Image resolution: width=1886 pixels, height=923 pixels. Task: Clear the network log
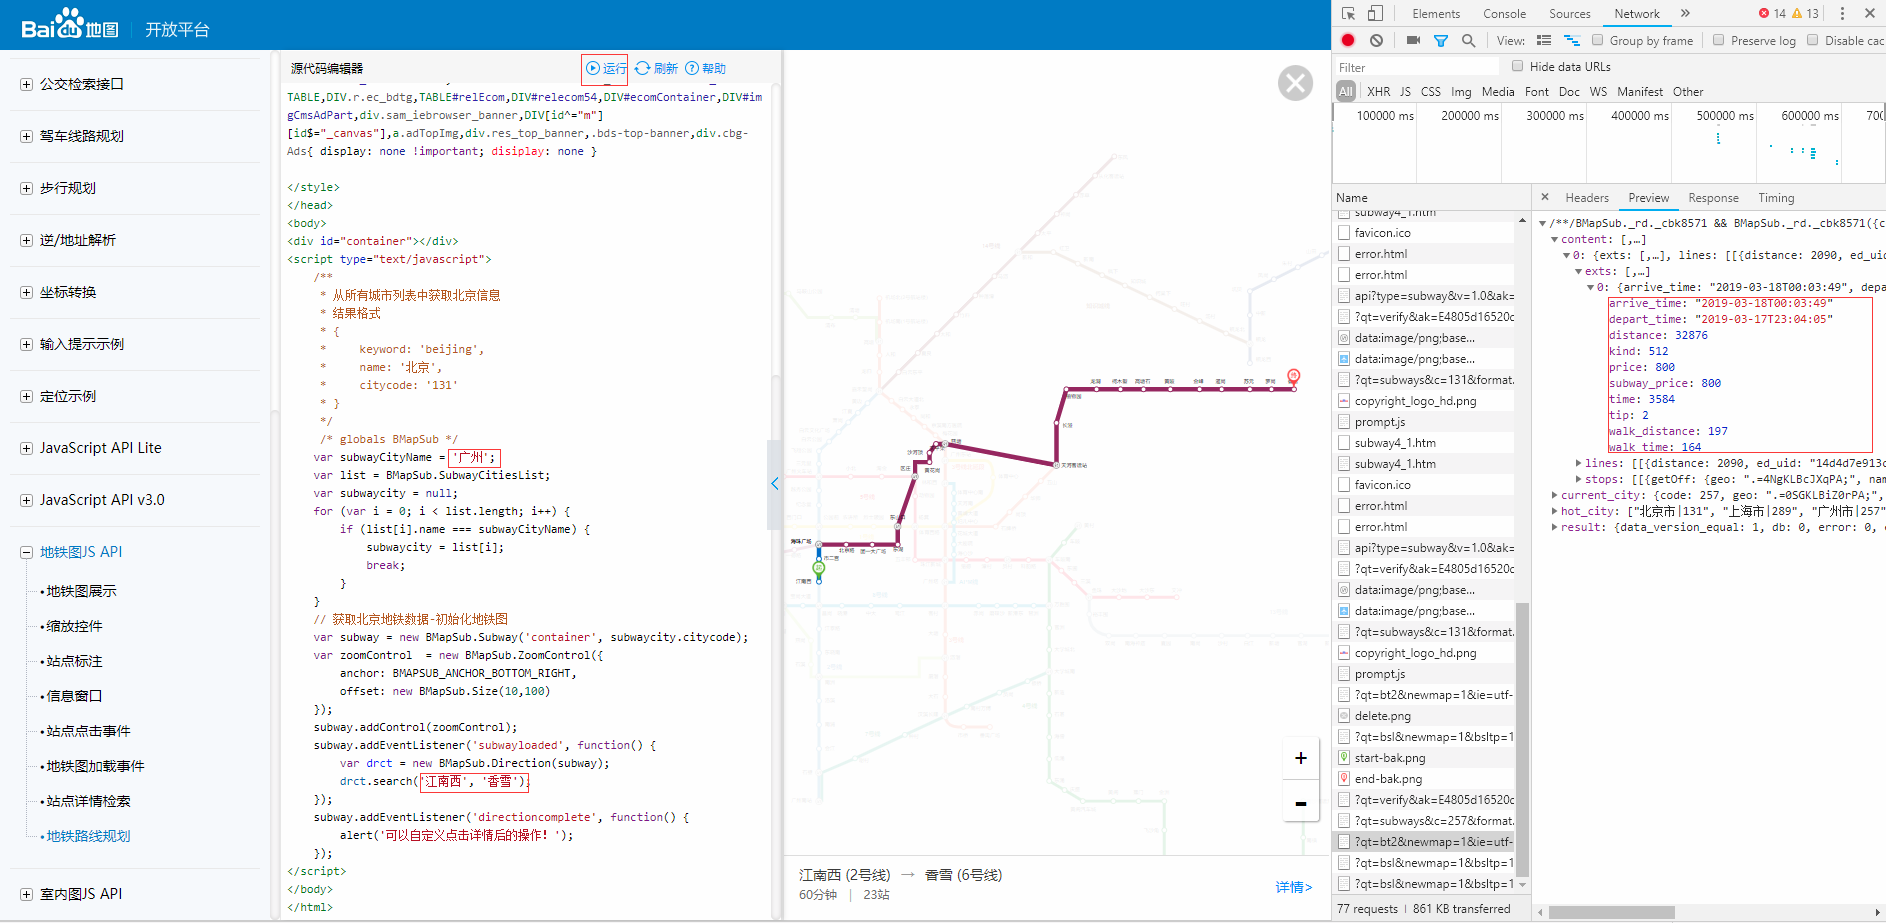click(1377, 40)
